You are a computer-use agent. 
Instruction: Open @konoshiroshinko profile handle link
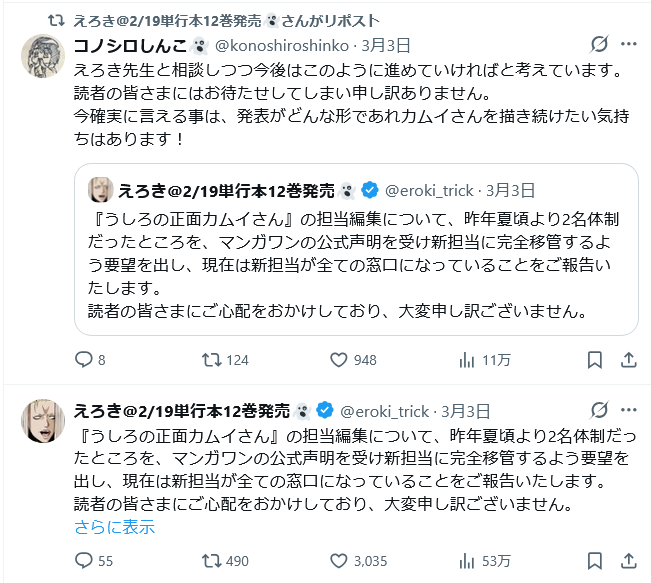pos(282,47)
